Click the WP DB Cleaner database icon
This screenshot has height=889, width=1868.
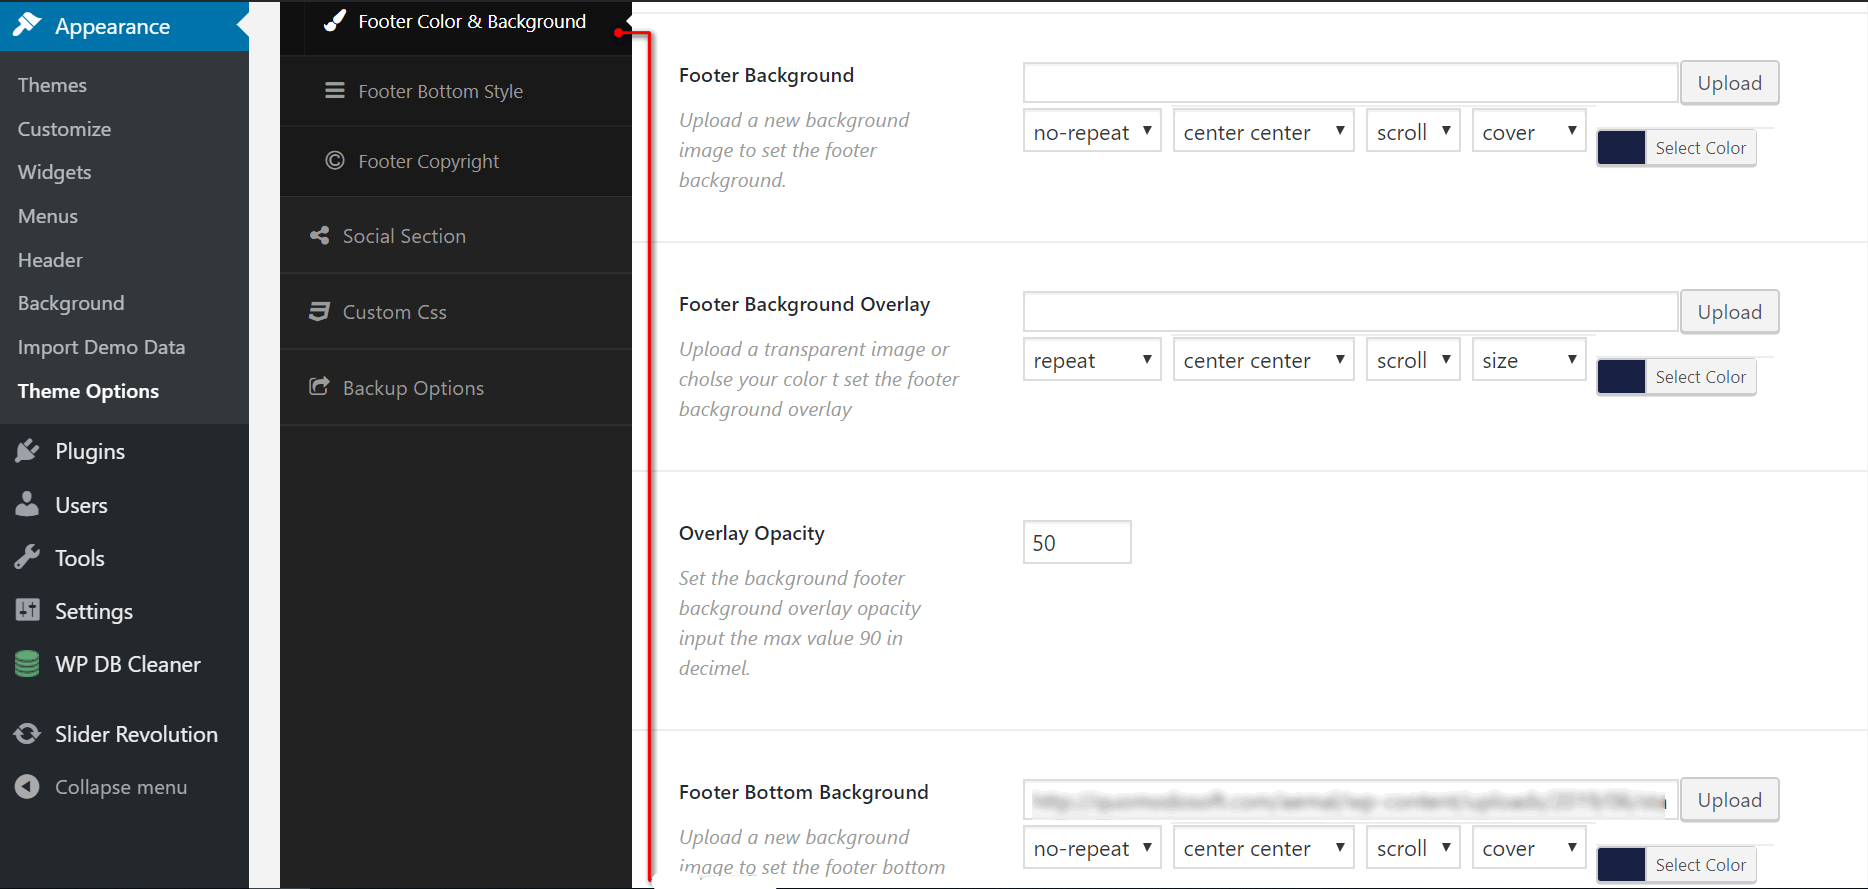[27, 663]
